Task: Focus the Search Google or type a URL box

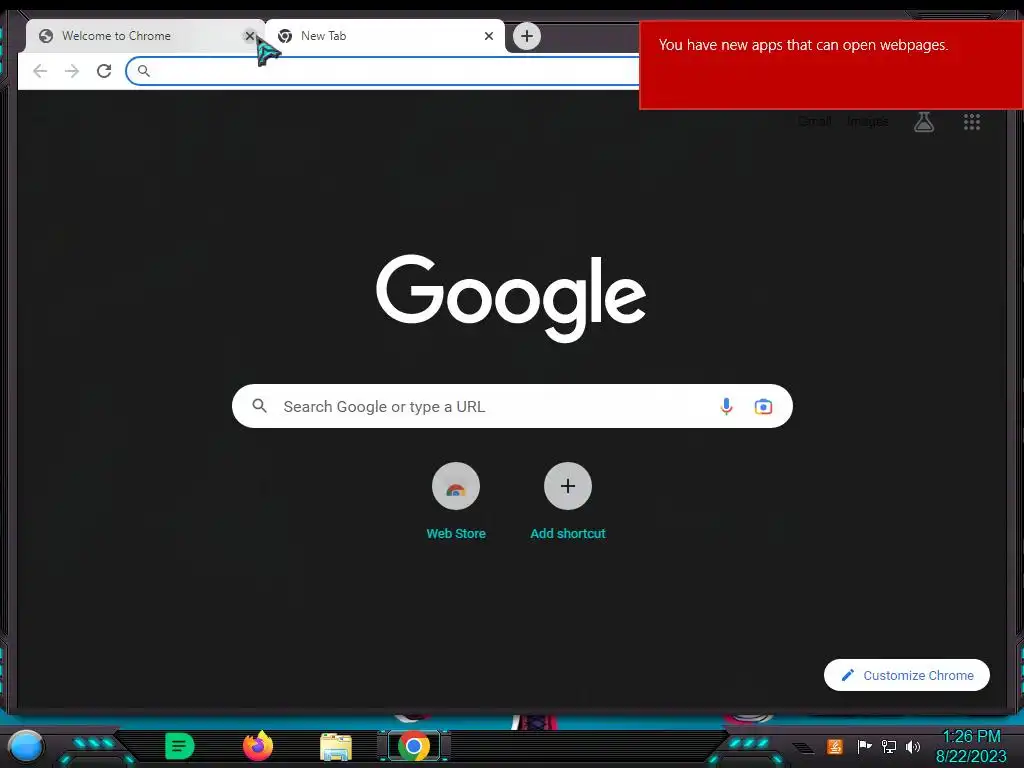Action: (x=512, y=406)
